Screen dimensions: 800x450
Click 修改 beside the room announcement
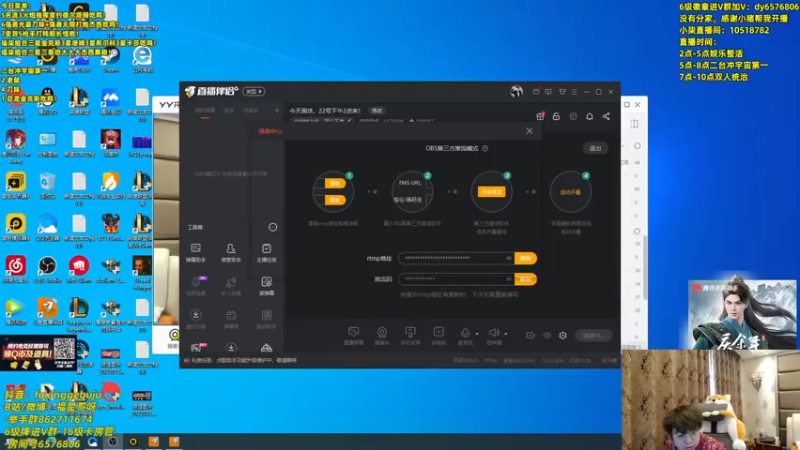tap(377, 111)
